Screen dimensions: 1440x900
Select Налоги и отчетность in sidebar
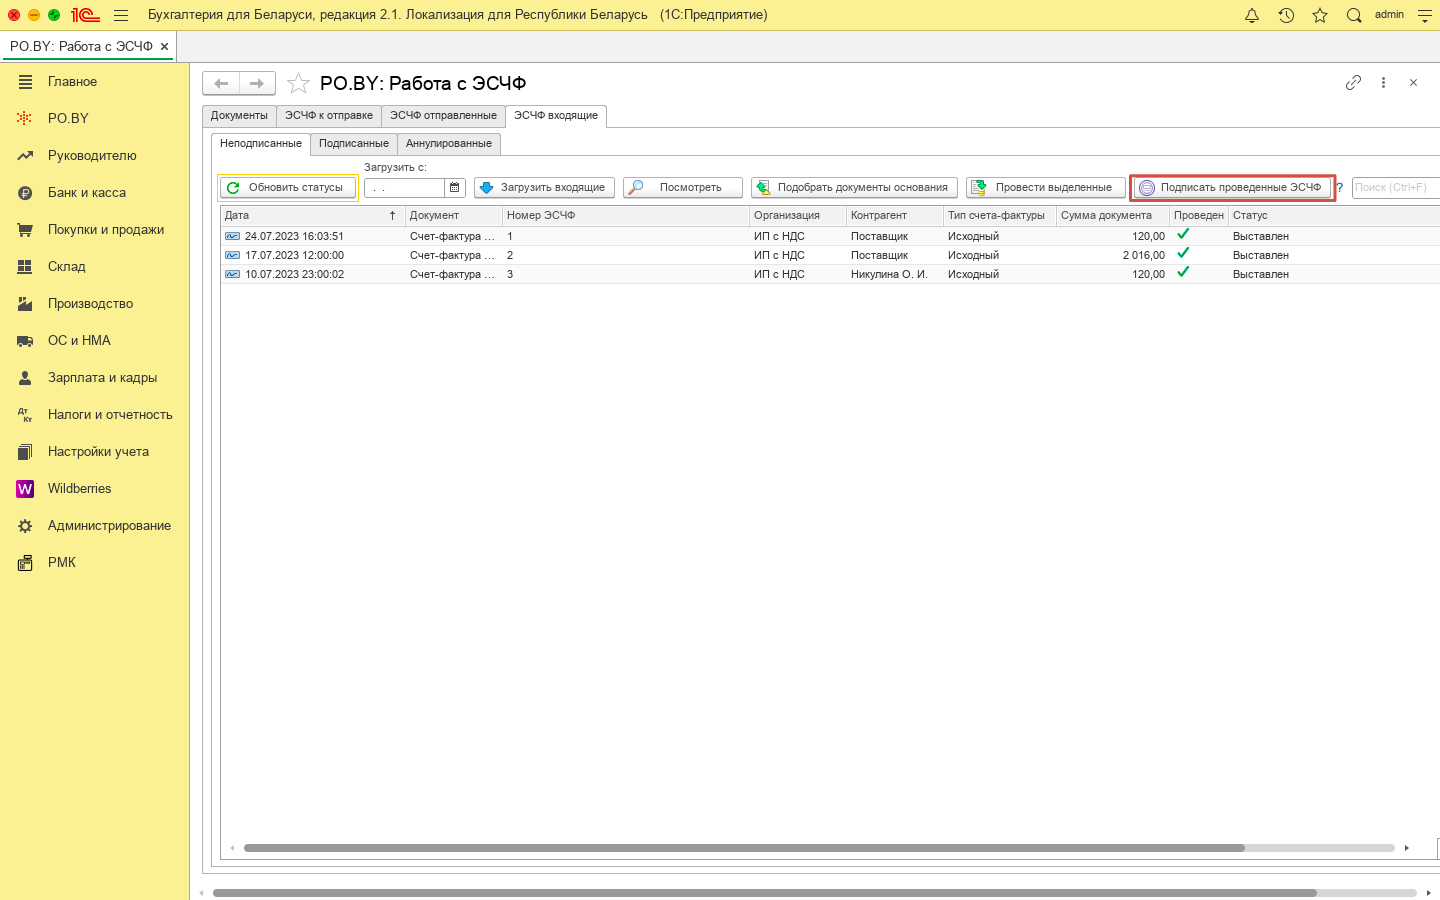[110, 415]
